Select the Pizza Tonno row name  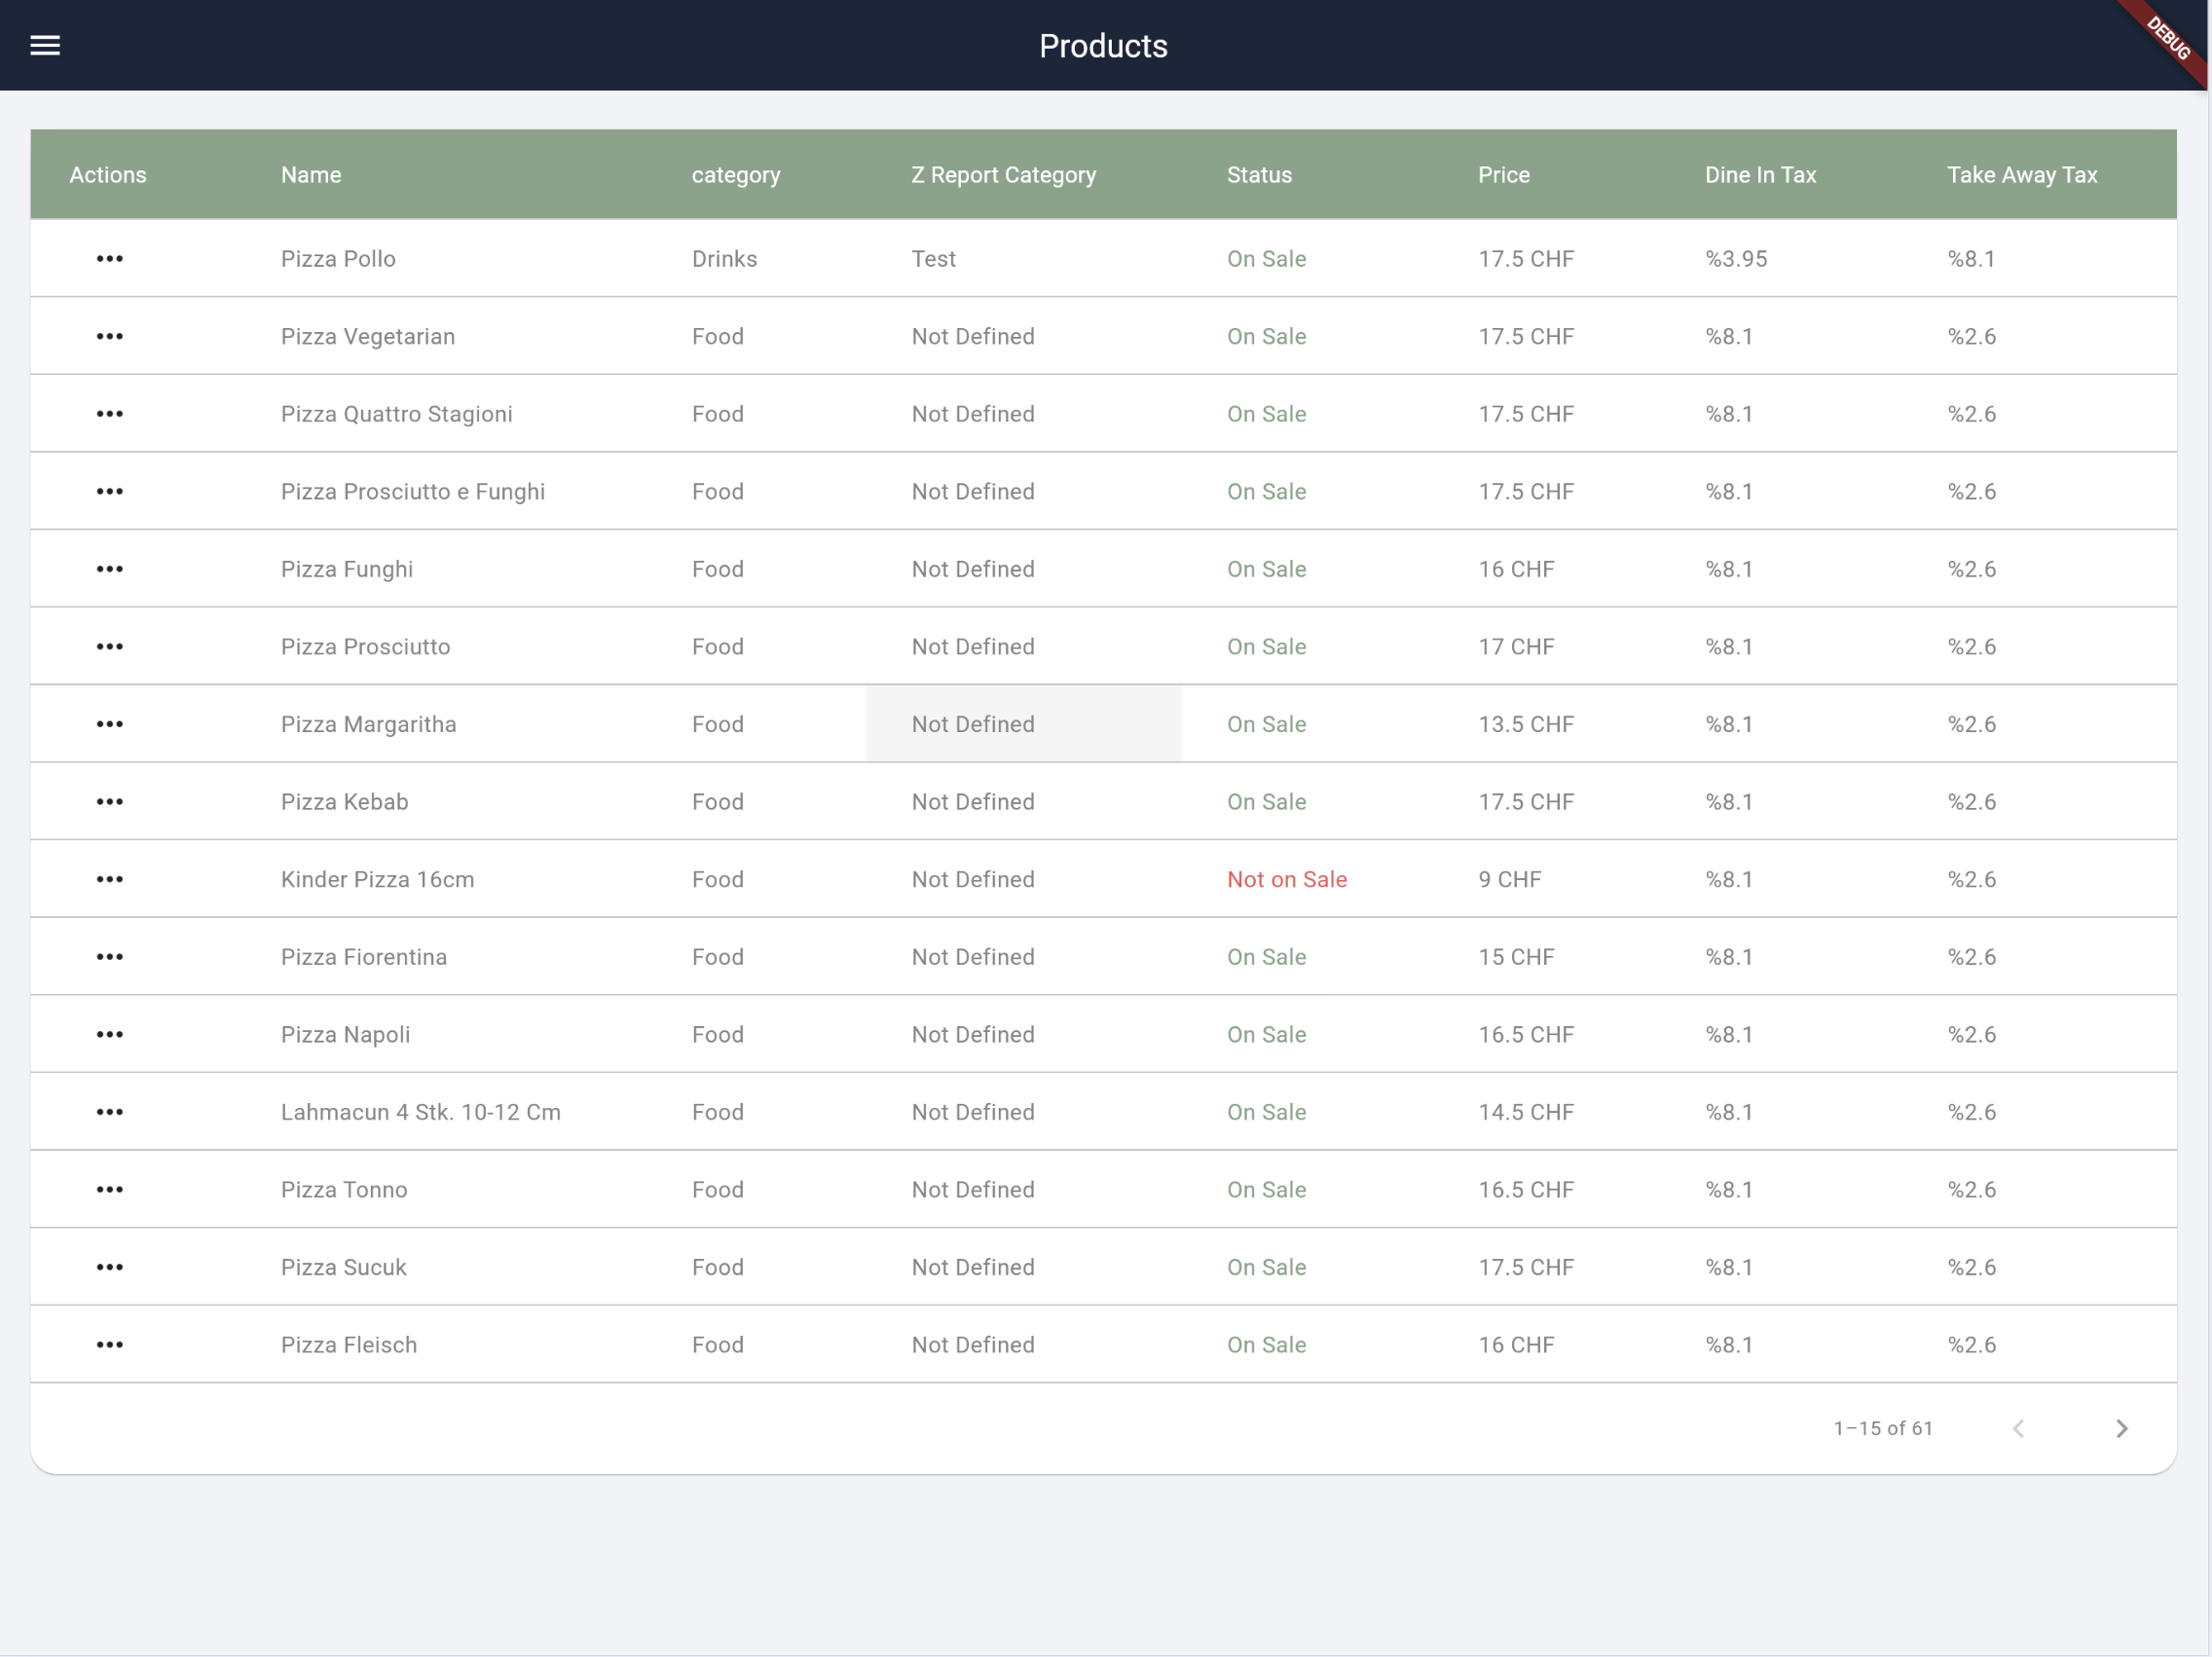344,1190
